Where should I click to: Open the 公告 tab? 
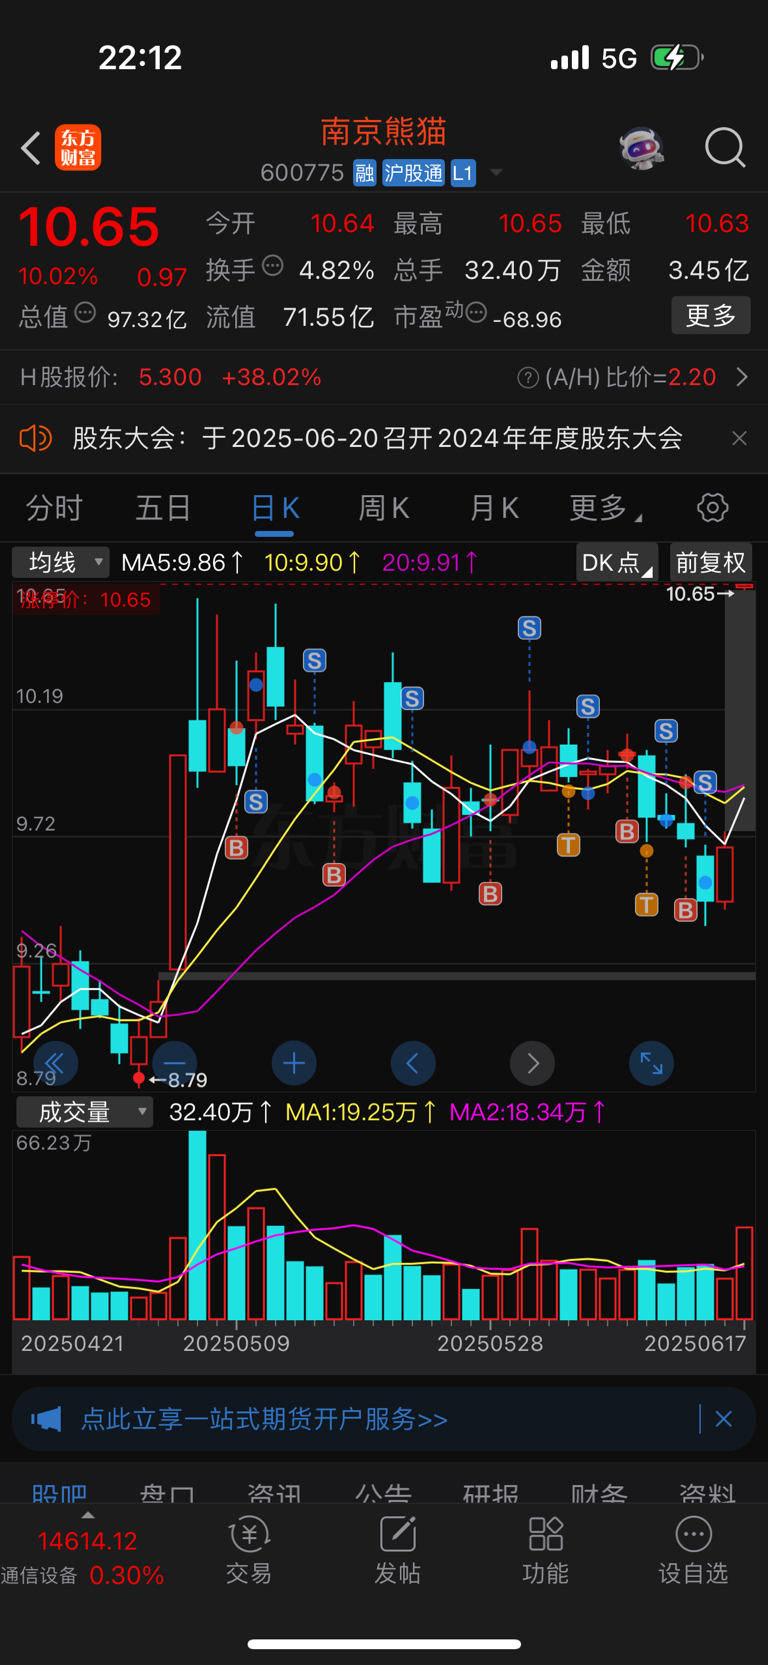383,1493
